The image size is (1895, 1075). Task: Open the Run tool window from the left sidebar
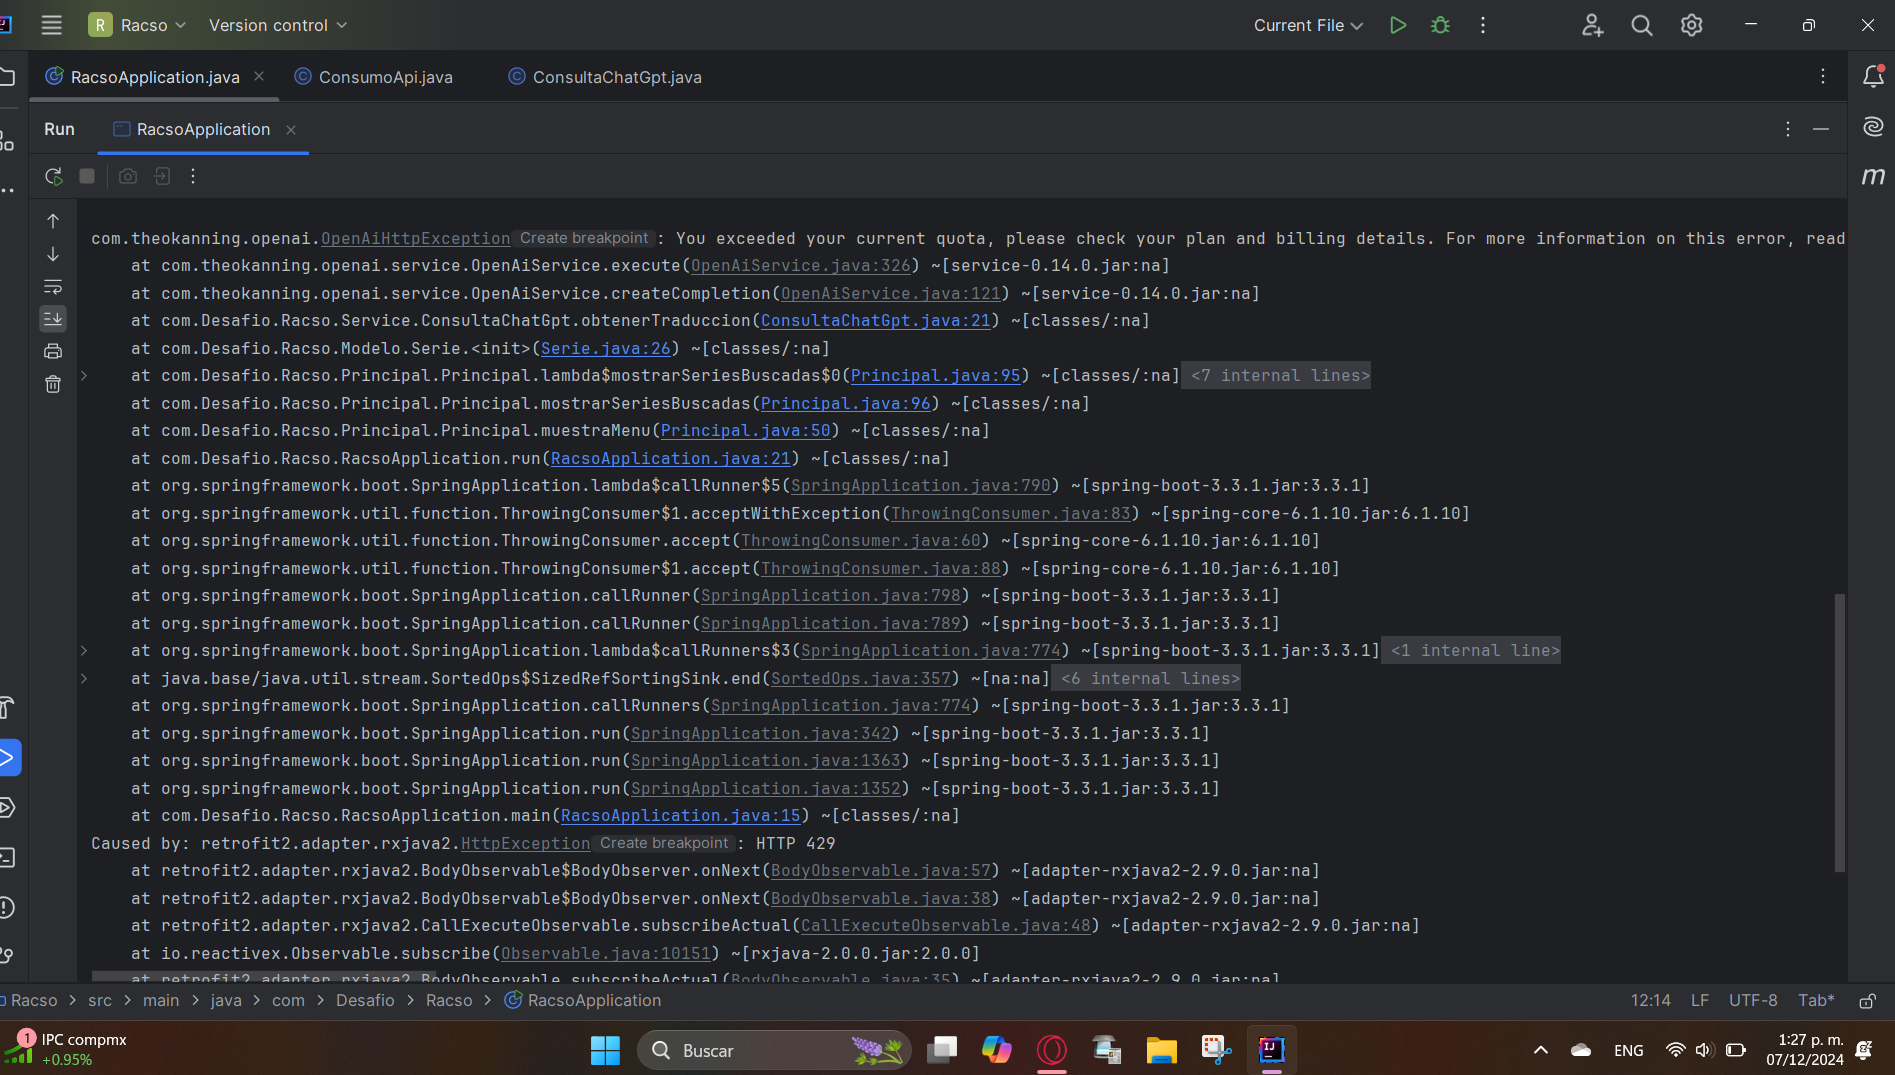tap(8, 757)
